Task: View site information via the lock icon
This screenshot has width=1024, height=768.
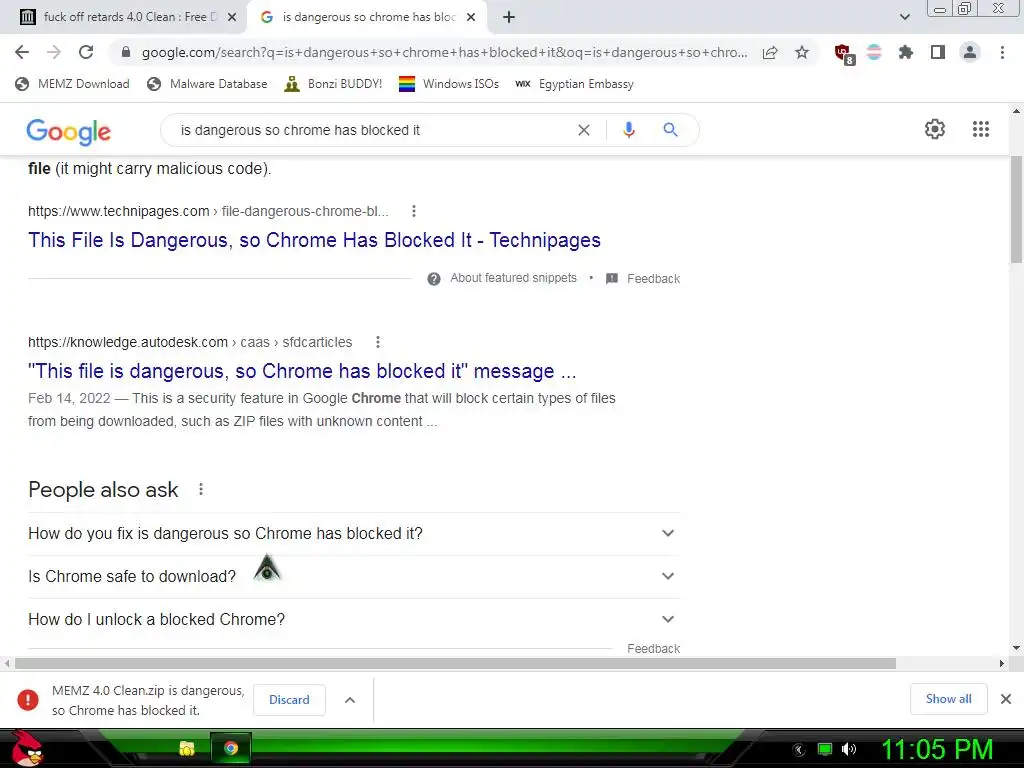Action: point(126,52)
